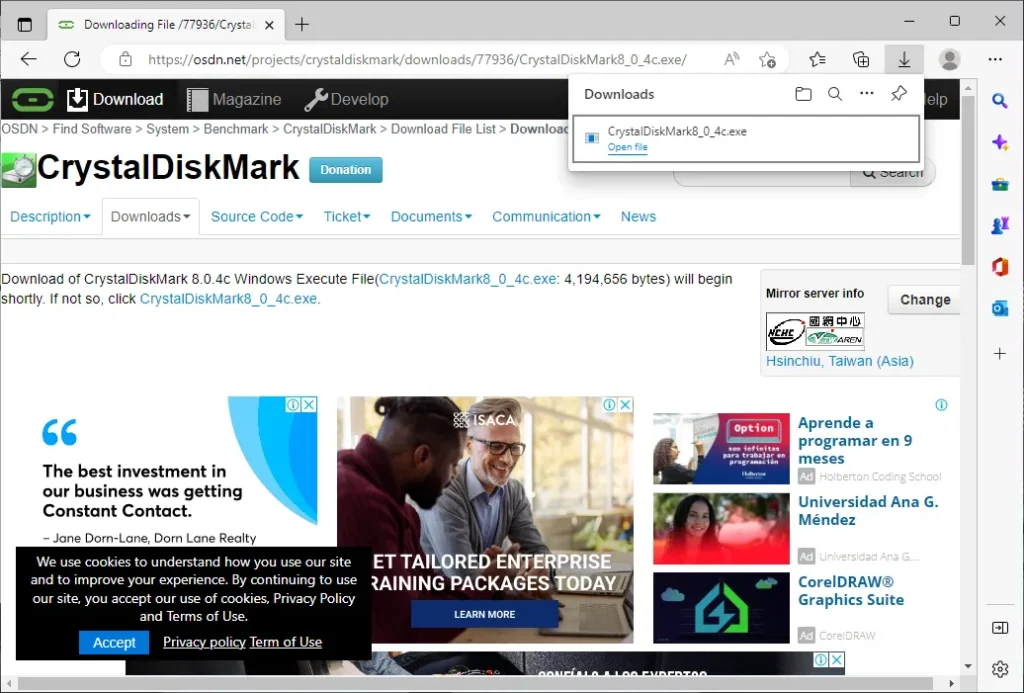Screen dimensions: 1024x693
Task: Click the LEARN MORE button in ISACA ad
Action: click(x=485, y=615)
